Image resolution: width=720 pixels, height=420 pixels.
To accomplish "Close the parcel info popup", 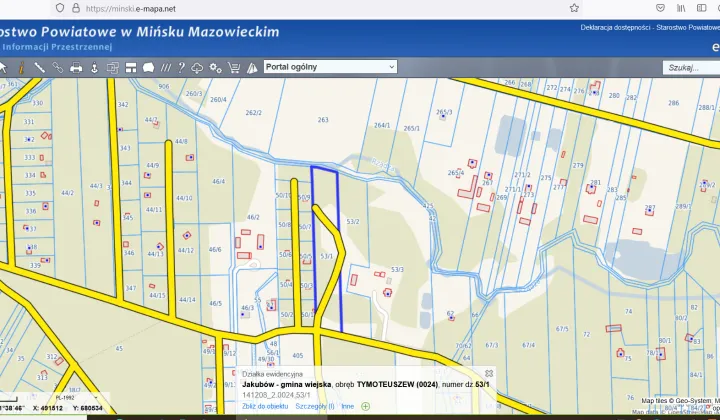I will [489, 373].
